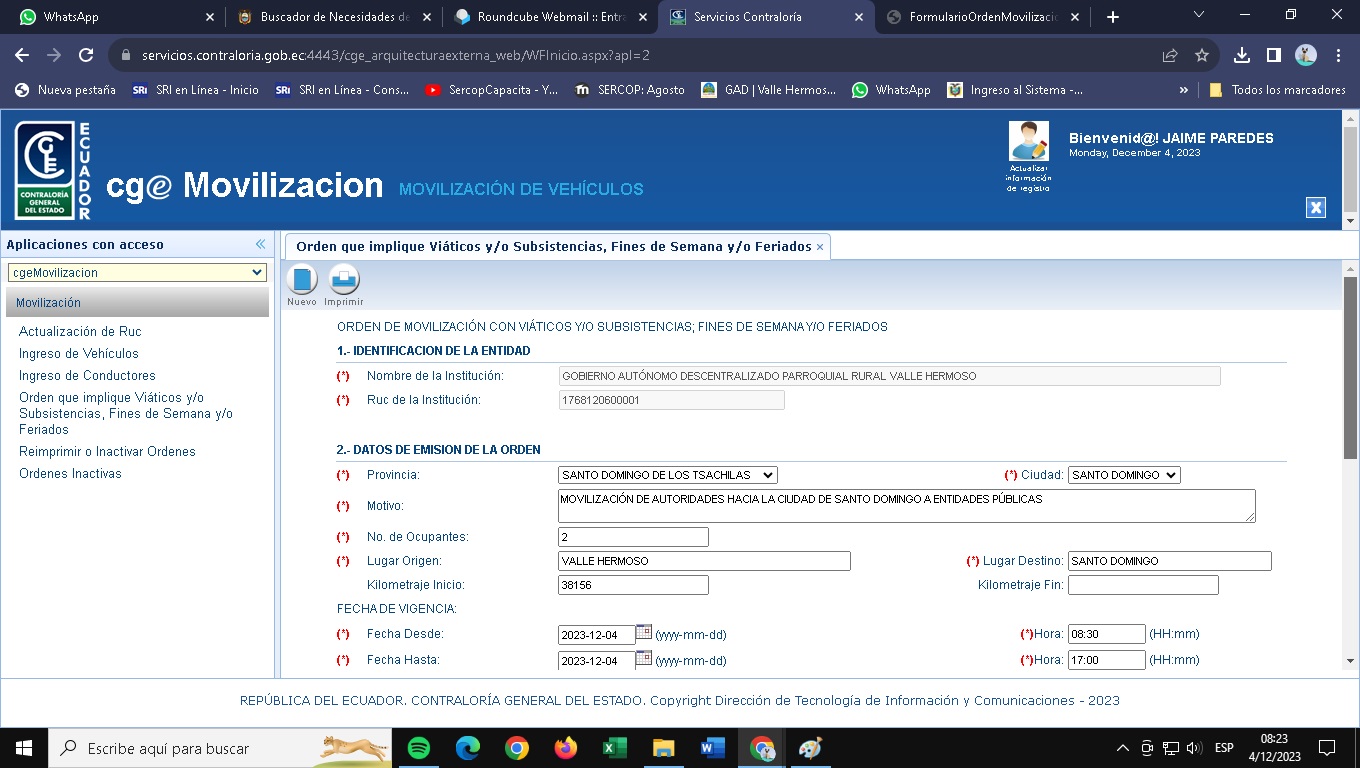
Task: Click the Nuevo document icon
Action: tap(301, 279)
